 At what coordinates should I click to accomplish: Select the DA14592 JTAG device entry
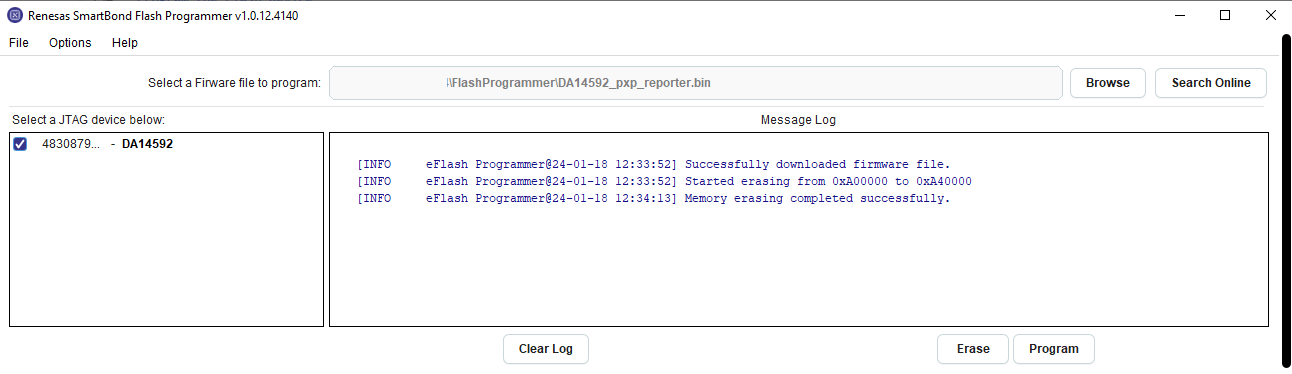point(107,144)
